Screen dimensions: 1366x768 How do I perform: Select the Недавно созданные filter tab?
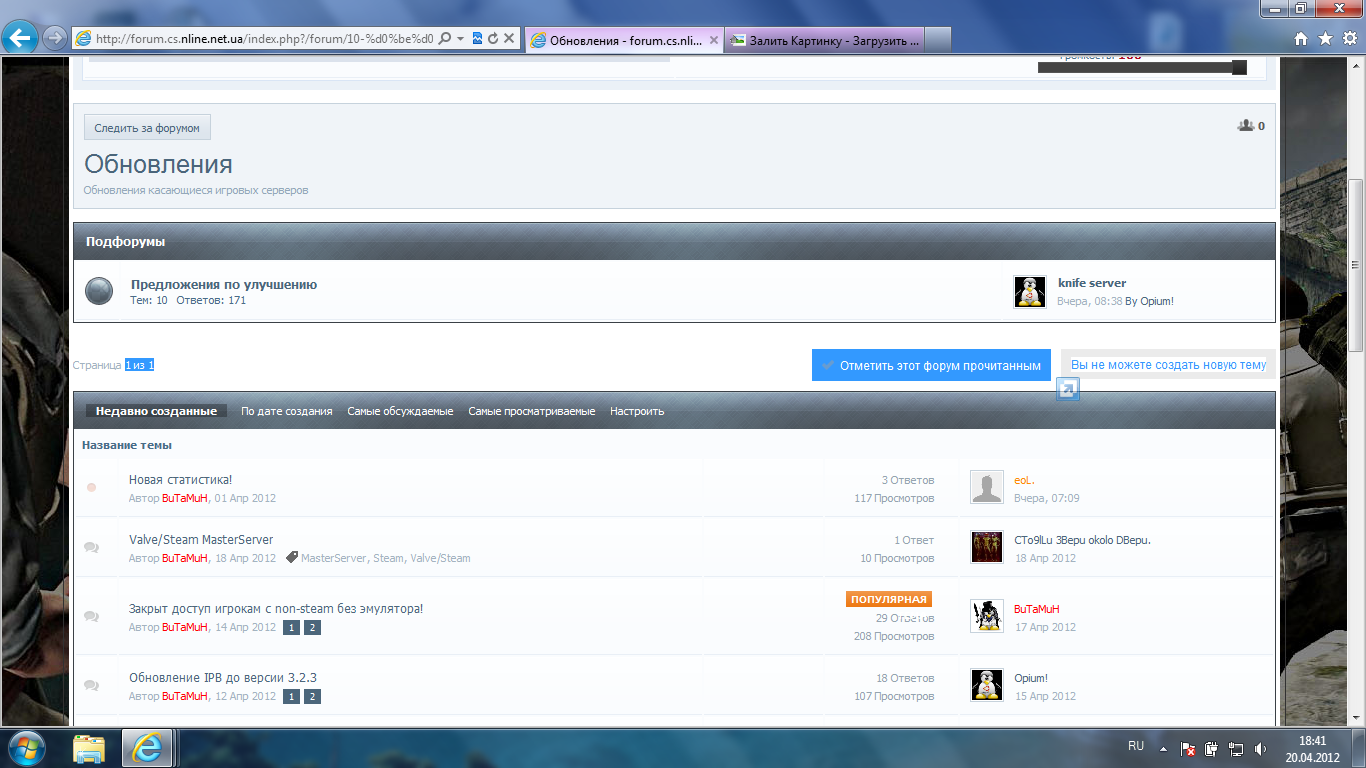156,411
